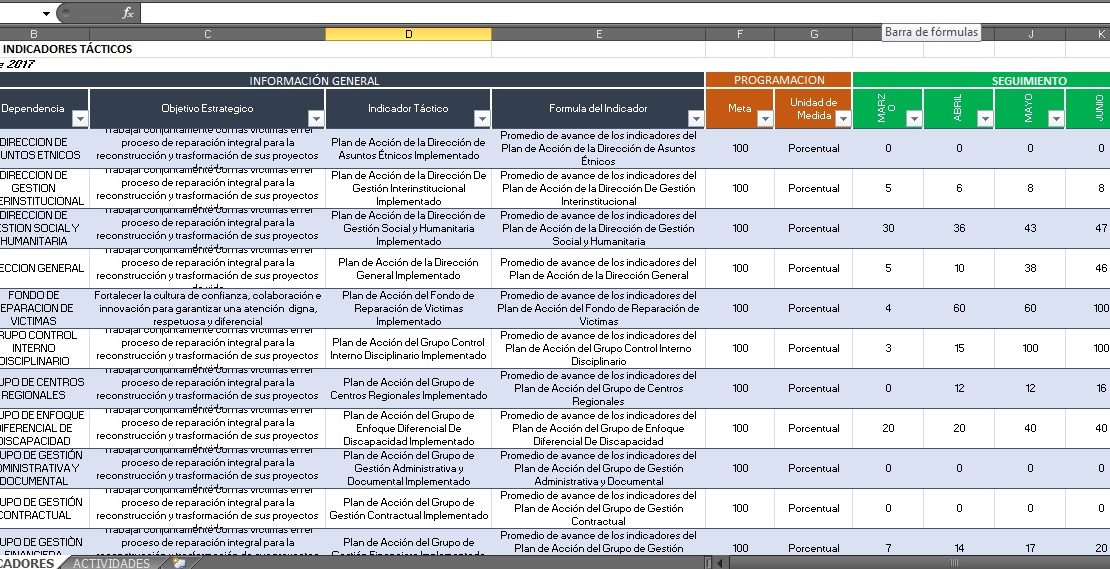Select 'Plan de Acción del Grupo de Centros Regionales Implementado'
The width and height of the screenshot is (1110, 569).
(x=408, y=389)
